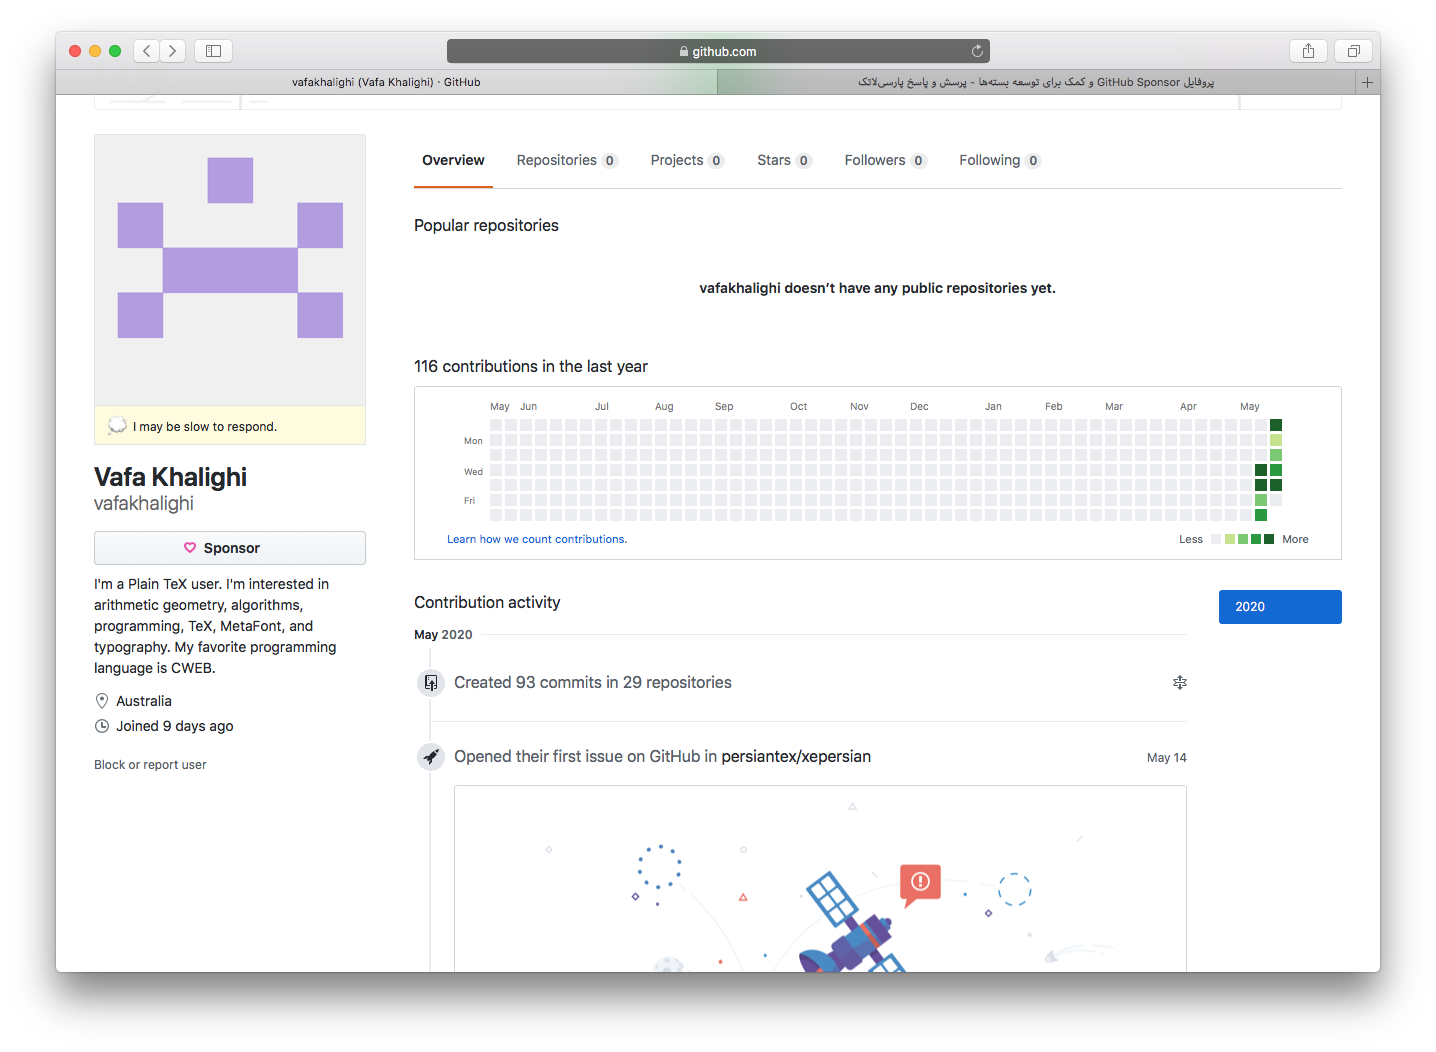Screen dimensions: 1436x1052
Task: Click the username vafakhalighi under the name
Action: [x=144, y=504]
